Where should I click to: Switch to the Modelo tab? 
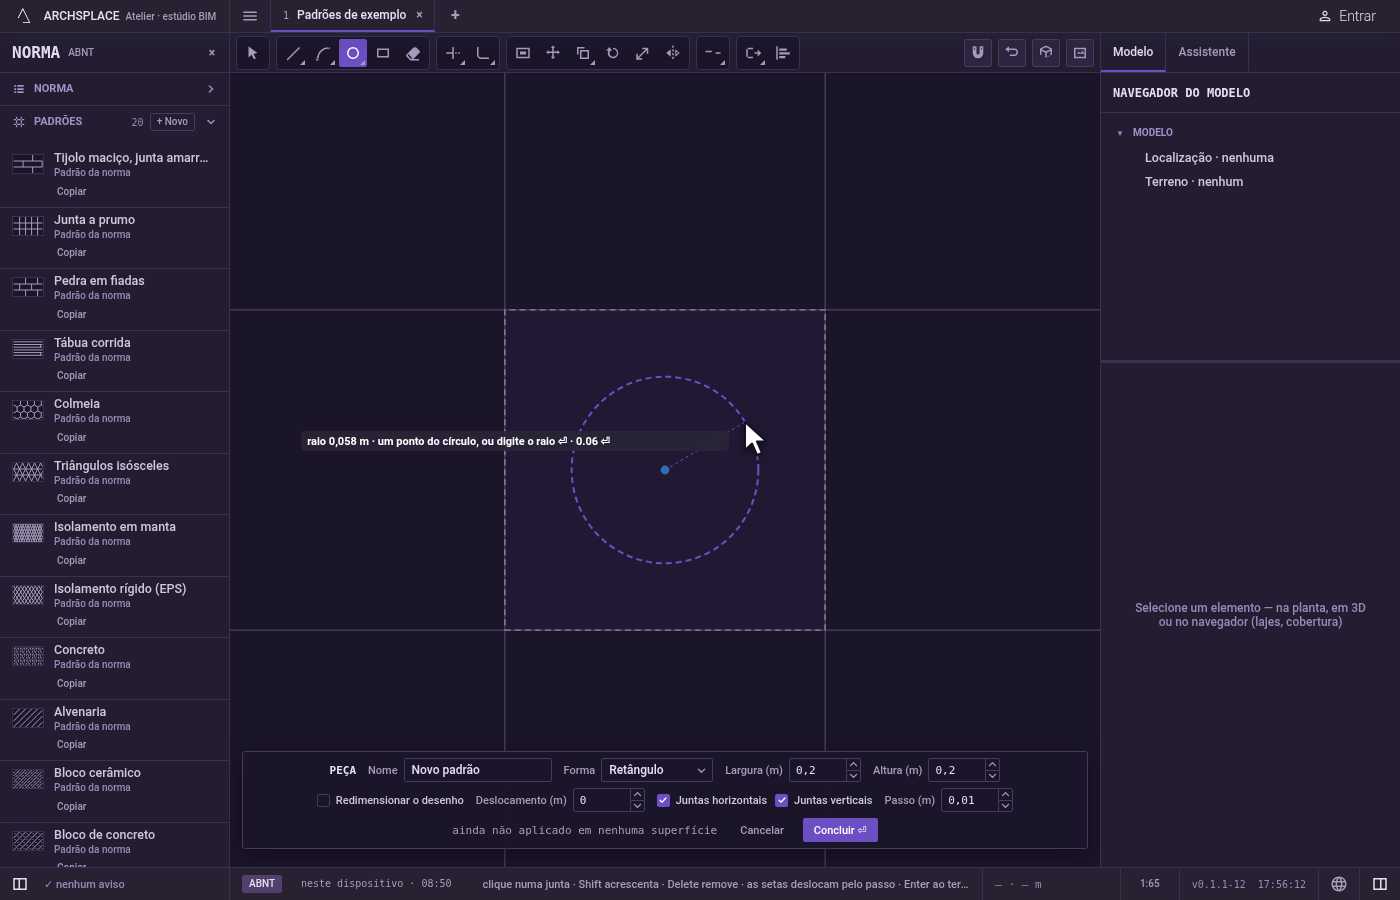[x=1133, y=52]
